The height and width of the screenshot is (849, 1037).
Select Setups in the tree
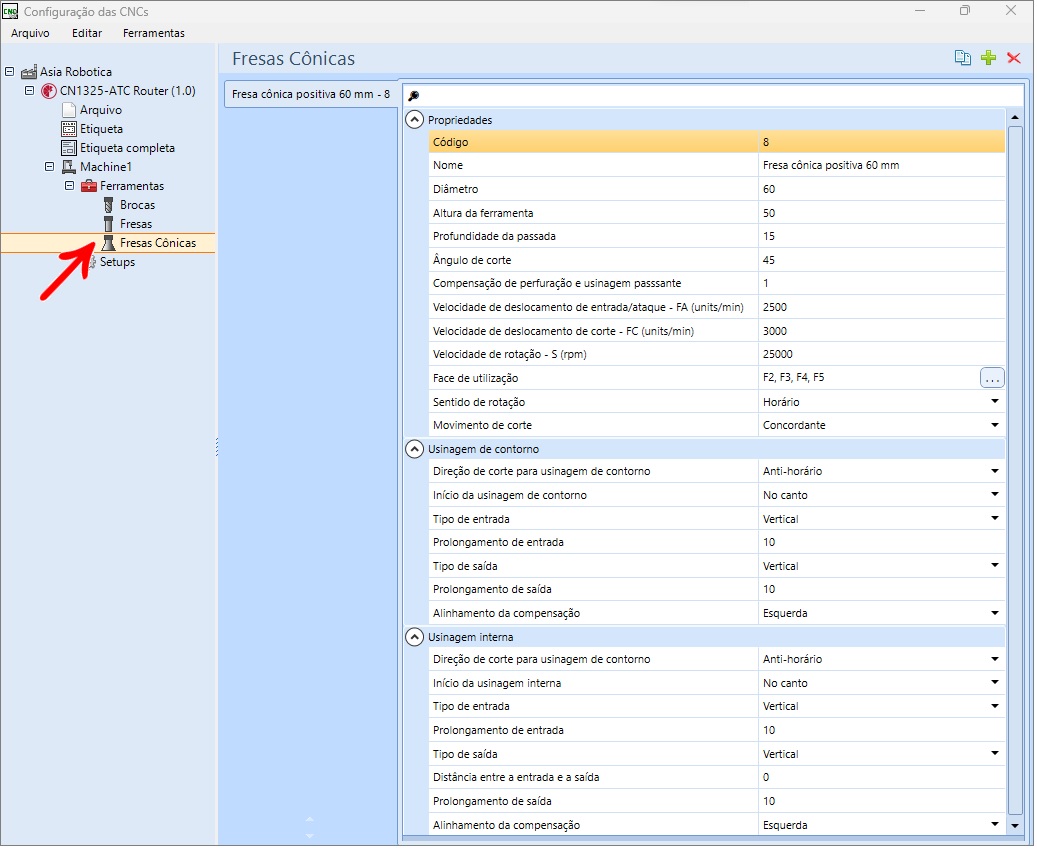click(118, 263)
